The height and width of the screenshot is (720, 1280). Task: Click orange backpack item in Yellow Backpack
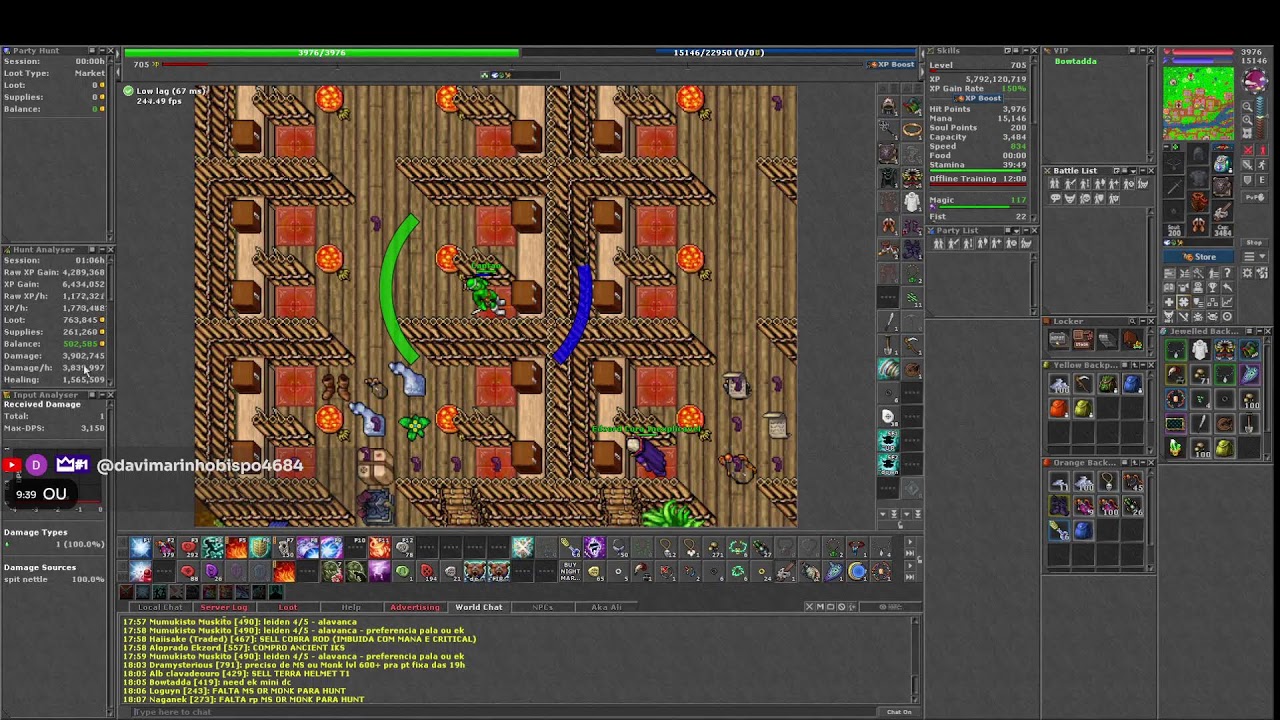pyautogui.click(x=1059, y=408)
